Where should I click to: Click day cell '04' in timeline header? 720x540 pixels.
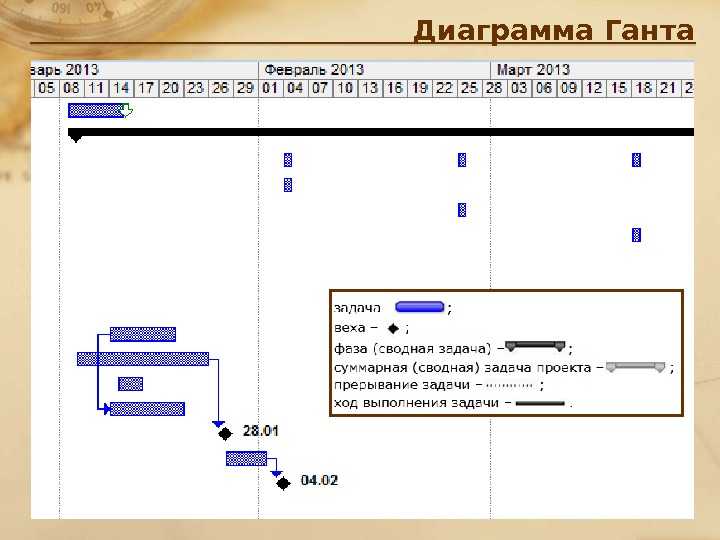[295, 88]
